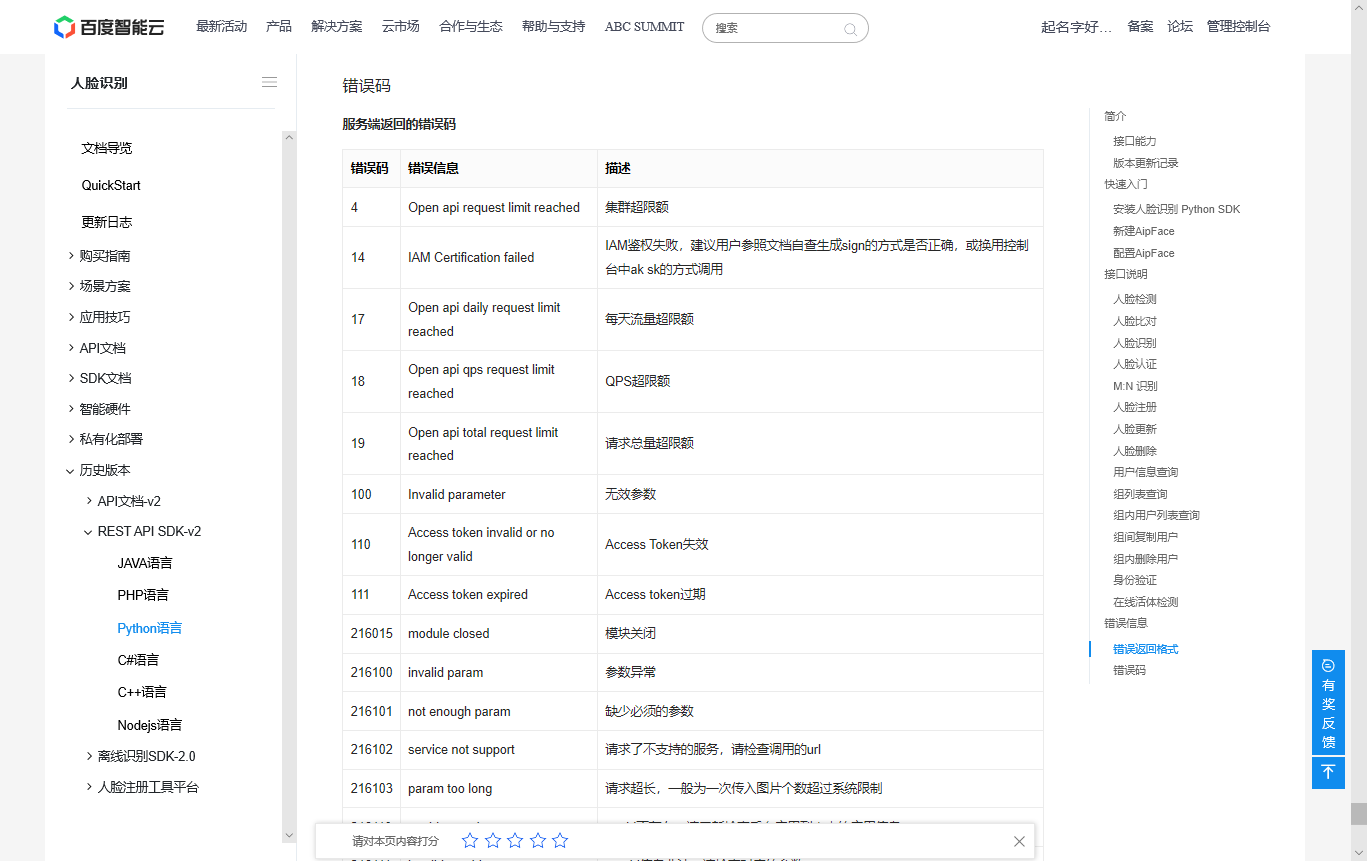The image size is (1367, 861).
Task: Dismiss the rating bar with the X icon
Action: click(x=1019, y=841)
